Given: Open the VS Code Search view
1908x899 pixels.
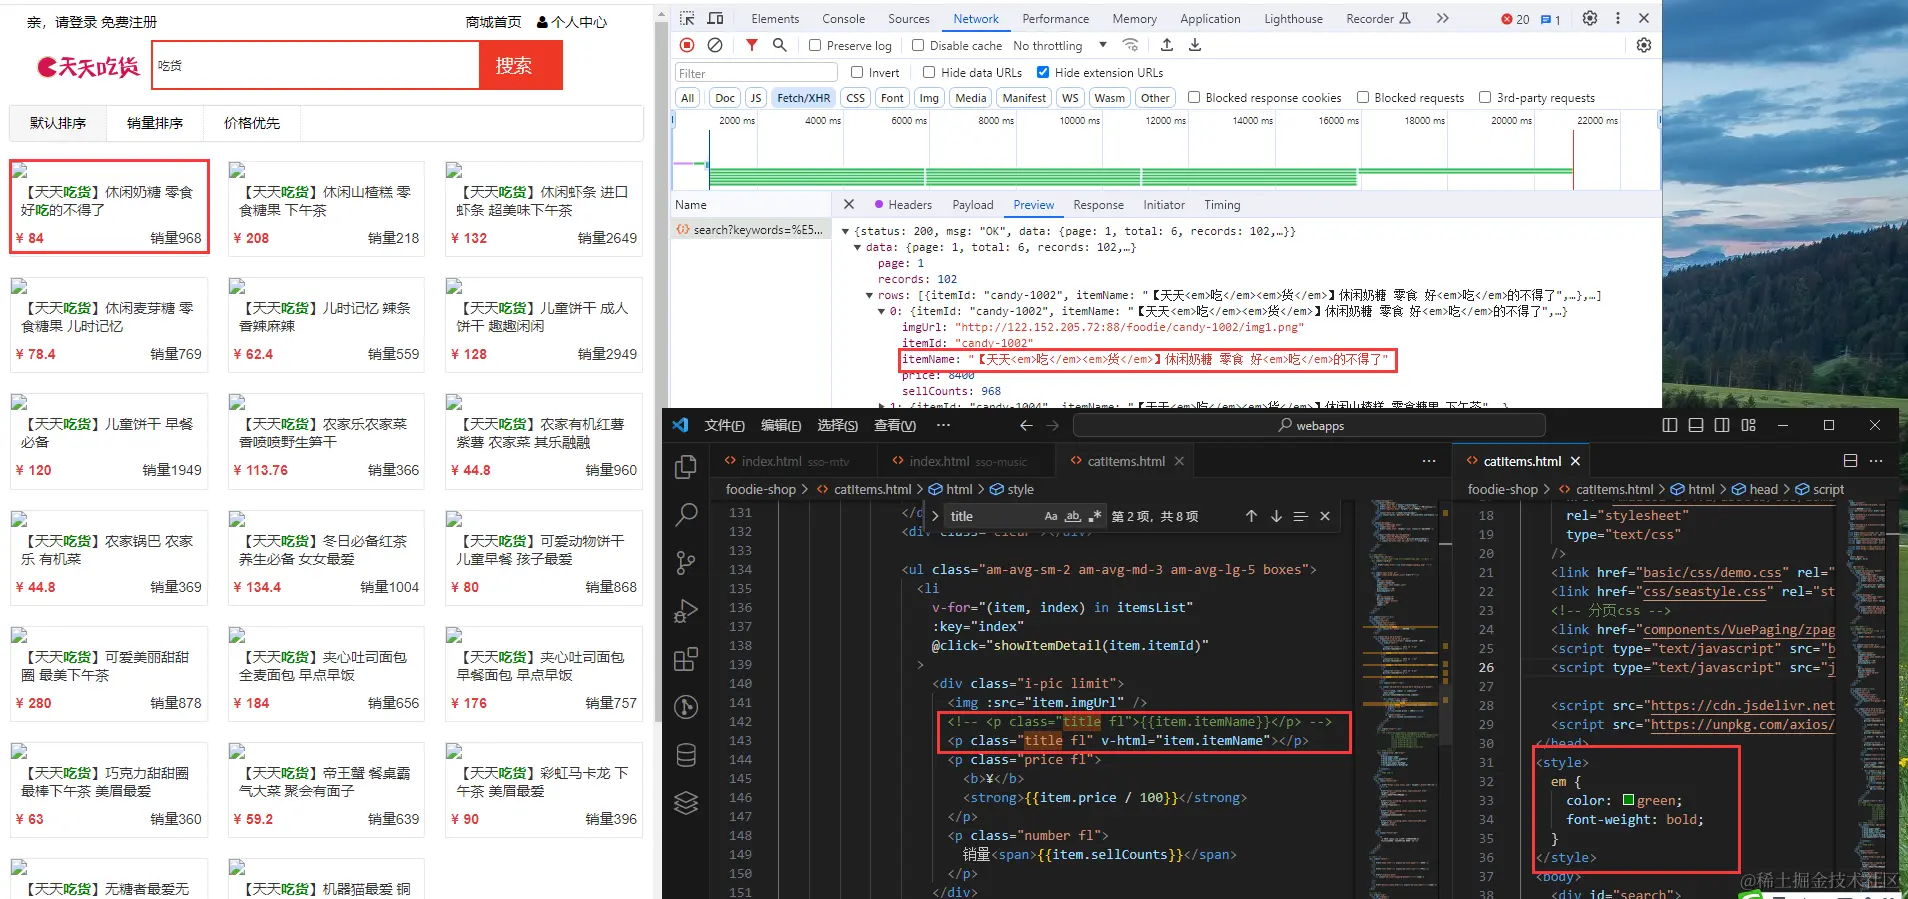Looking at the screenshot, I should [x=686, y=515].
